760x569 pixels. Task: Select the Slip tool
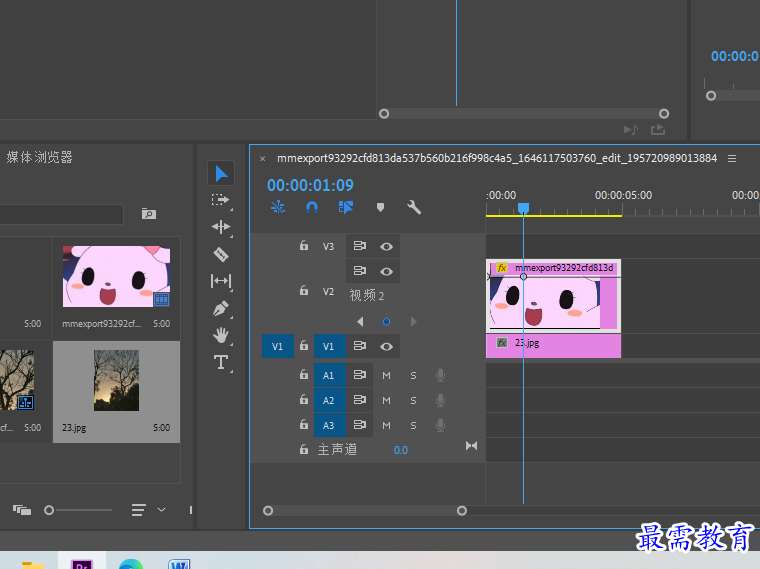click(x=221, y=281)
